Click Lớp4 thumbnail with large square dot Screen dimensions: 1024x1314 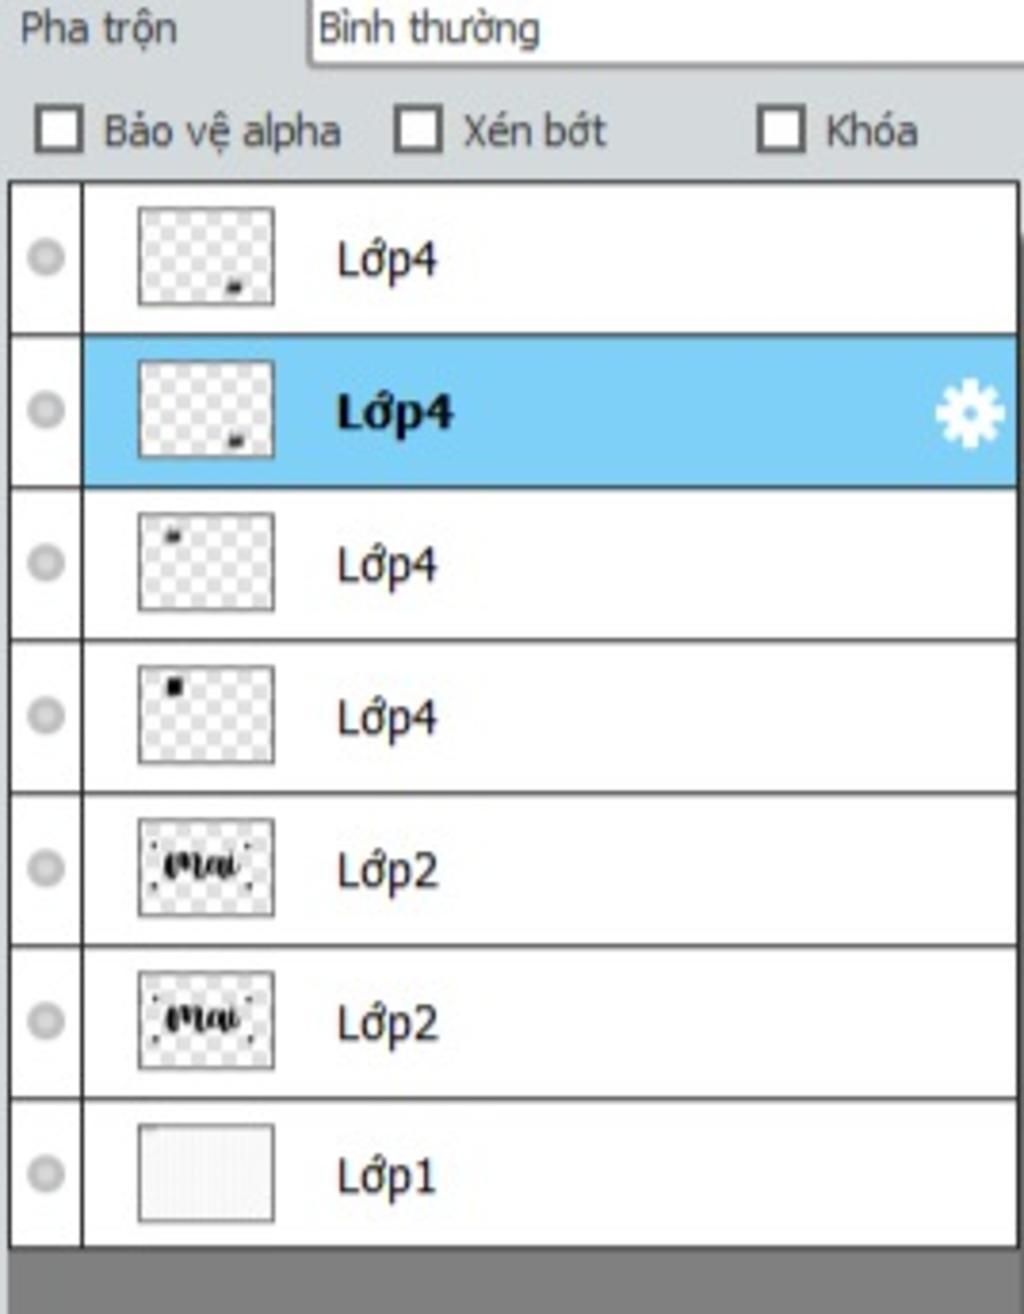(206, 715)
